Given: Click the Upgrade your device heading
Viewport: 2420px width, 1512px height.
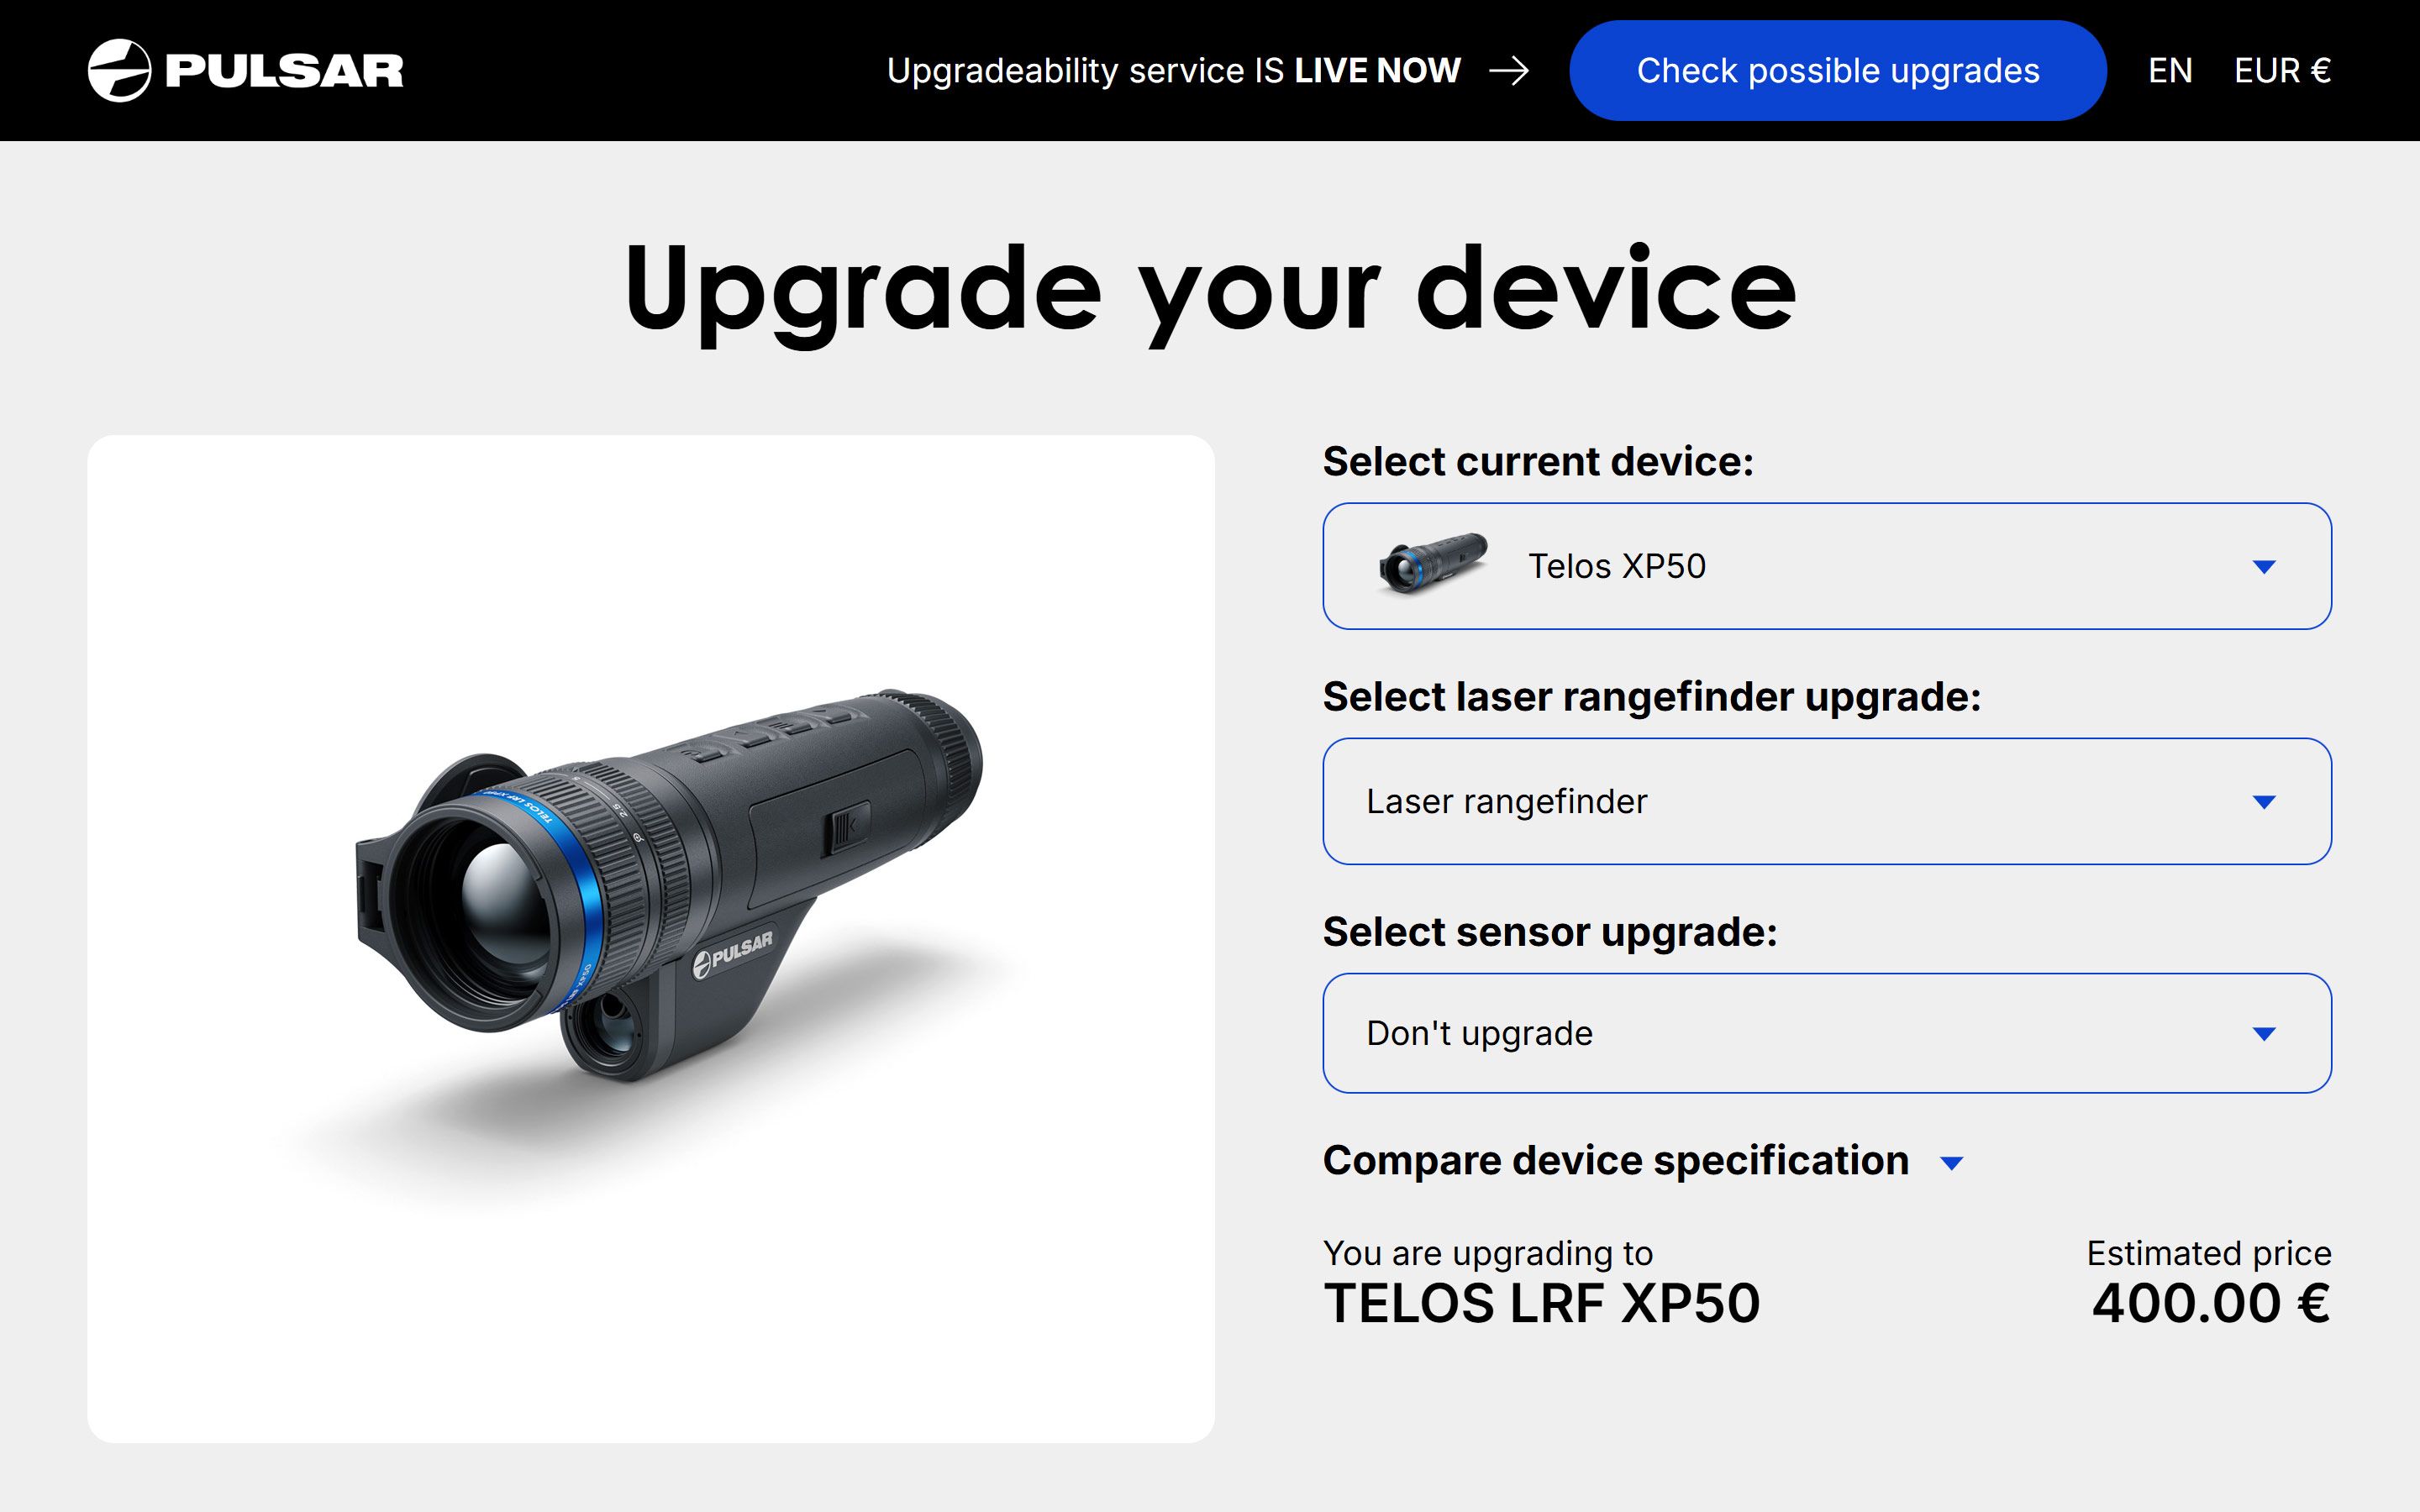Looking at the screenshot, I should click(x=1210, y=290).
